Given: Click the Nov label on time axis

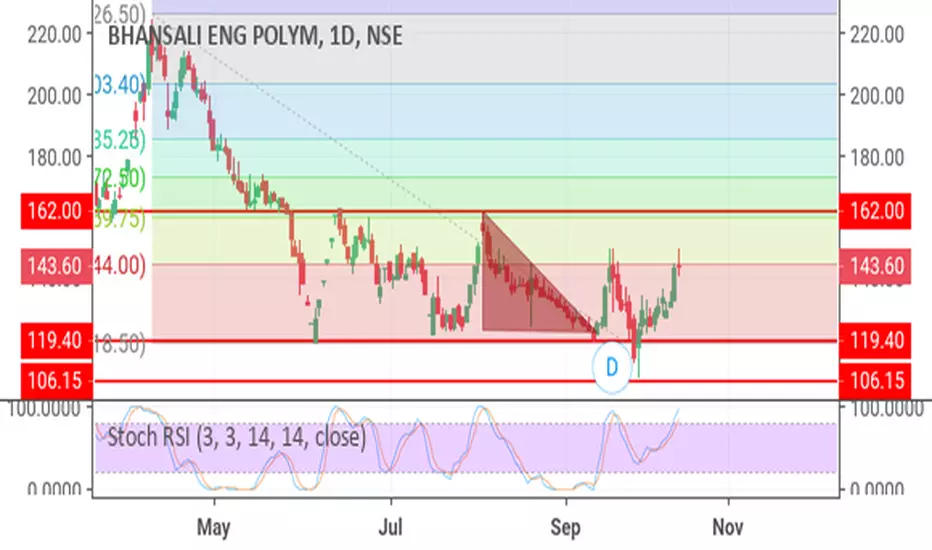Looking at the screenshot, I should tap(728, 527).
